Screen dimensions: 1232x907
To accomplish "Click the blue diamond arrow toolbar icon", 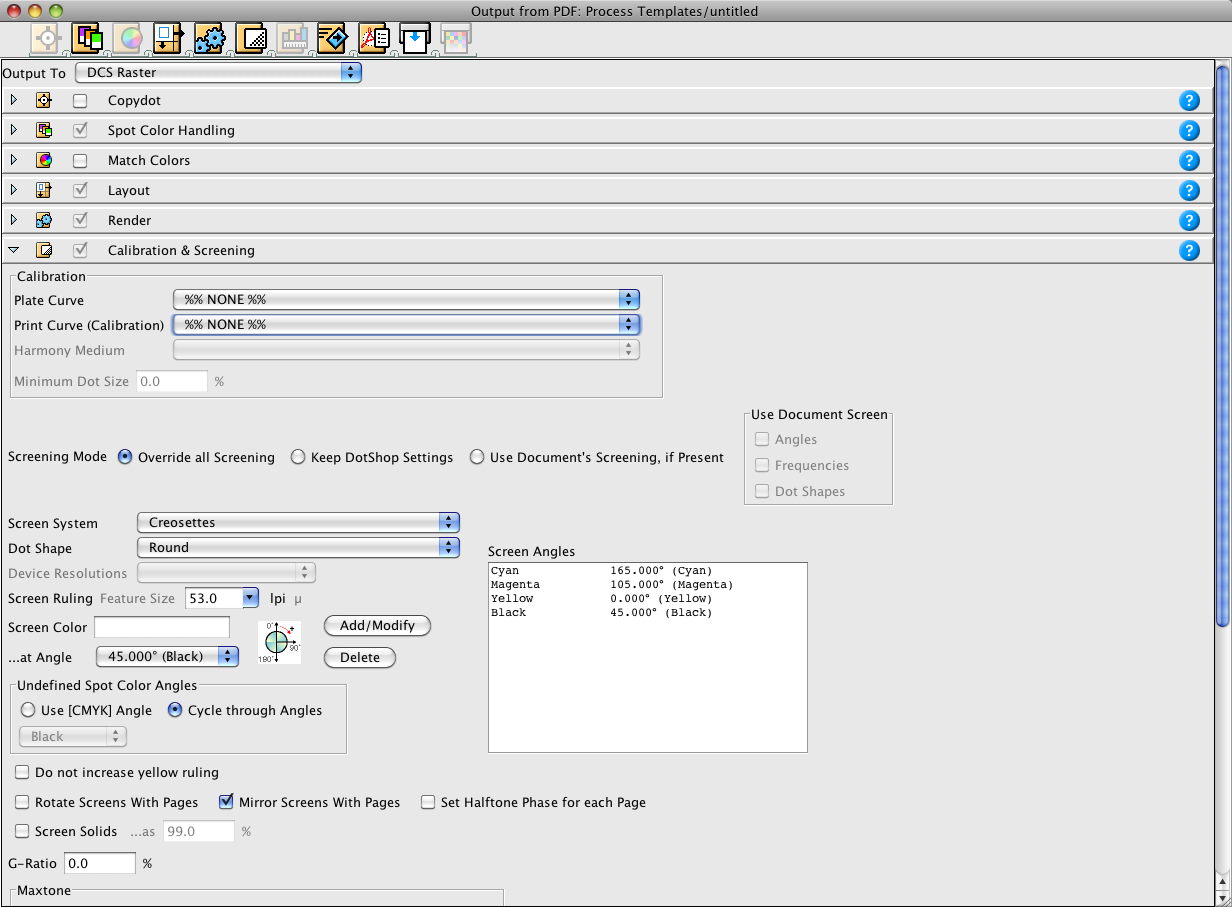I will pyautogui.click(x=333, y=39).
